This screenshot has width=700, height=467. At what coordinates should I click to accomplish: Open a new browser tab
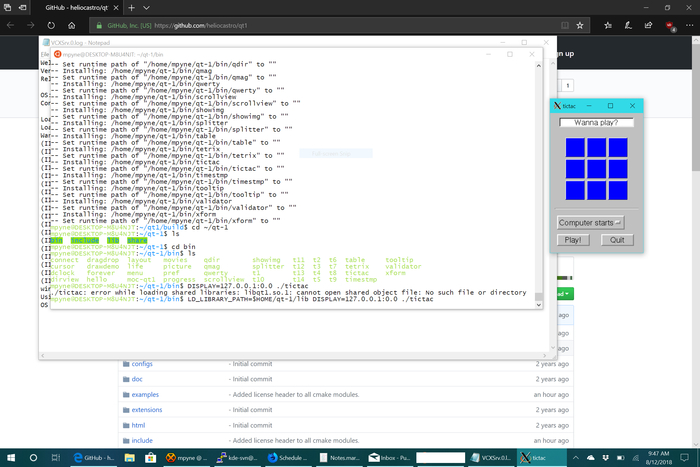[x=131, y=6]
